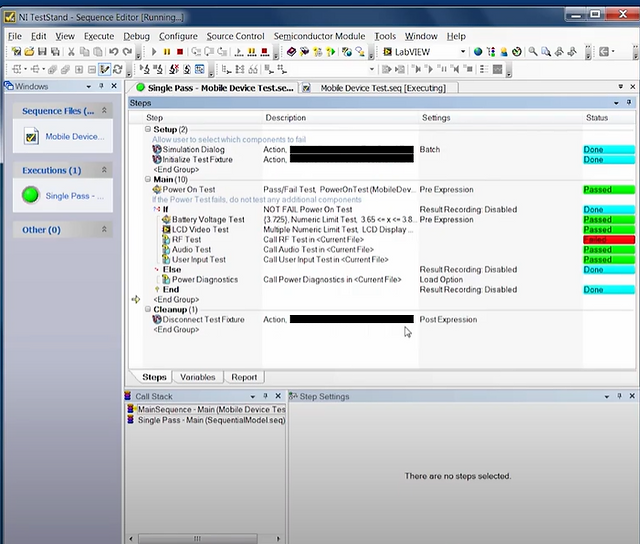This screenshot has height=544, width=640.
Task: Open the Semiconductor Module menu
Action: [x=319, y=36]
